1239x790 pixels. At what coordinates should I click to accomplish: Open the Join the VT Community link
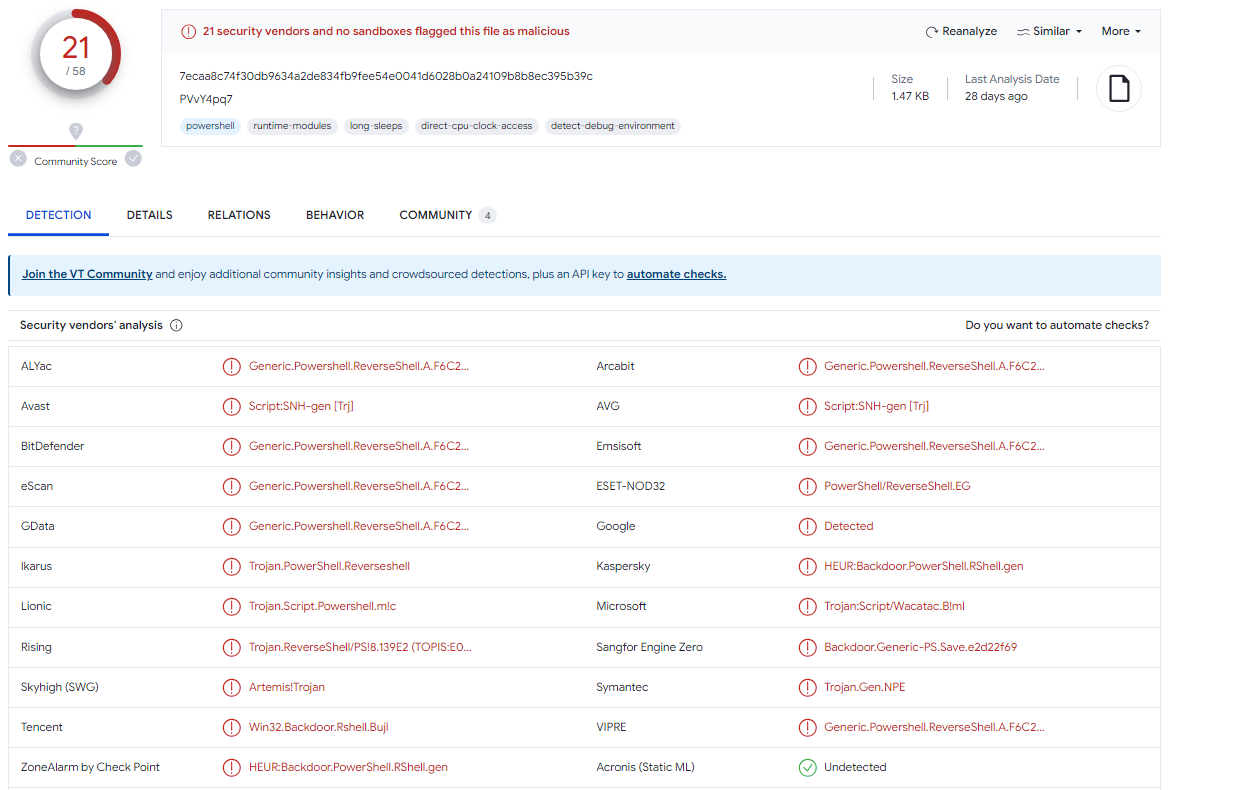[x=87, y=274]
